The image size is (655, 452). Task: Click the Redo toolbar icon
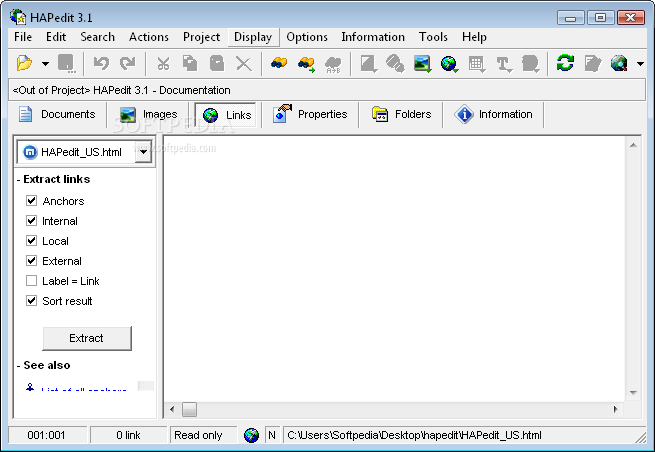(128, 63)
